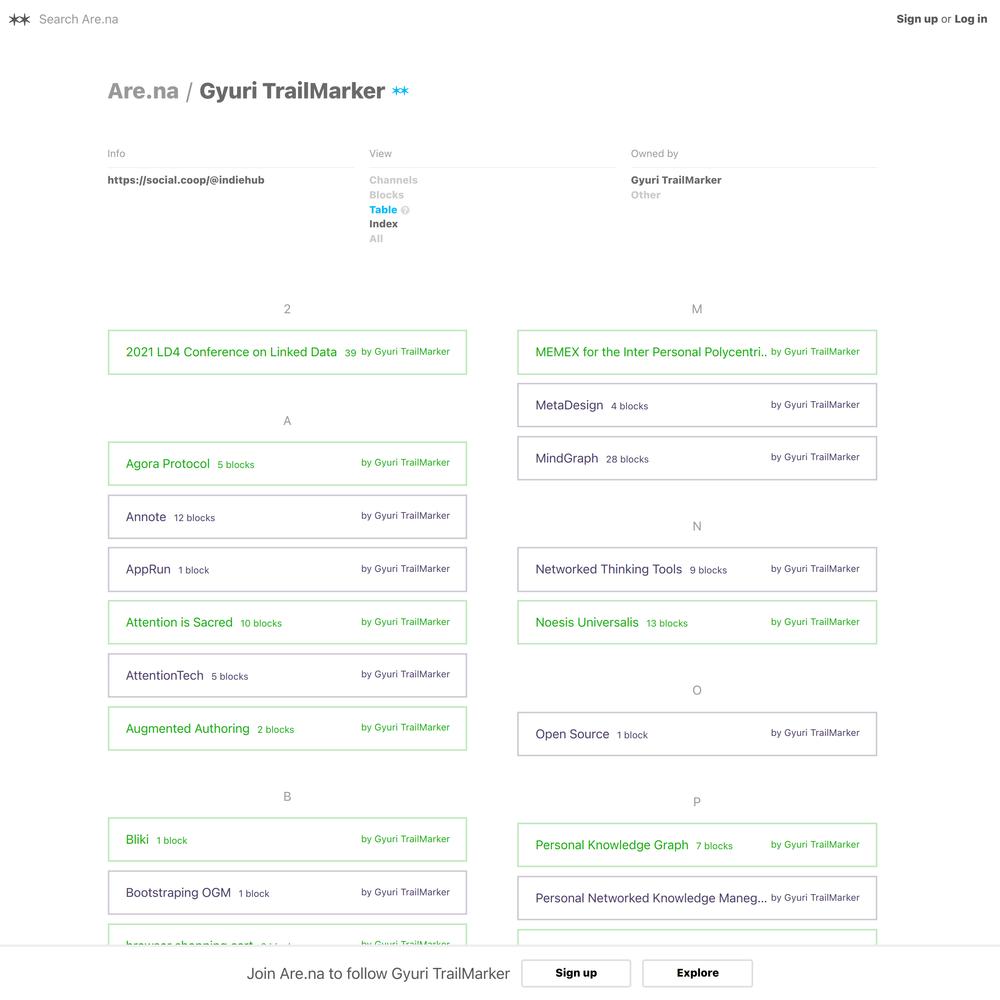Open the Networked Thinking Tools channel

[697, 570]
